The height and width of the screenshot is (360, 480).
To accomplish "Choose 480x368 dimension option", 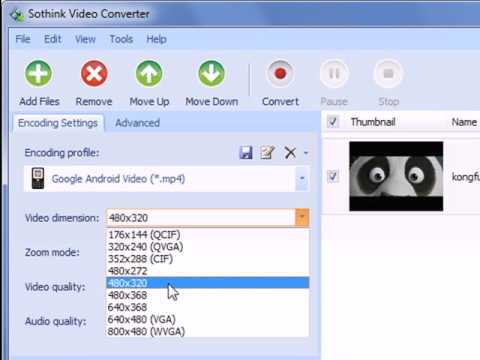I will coord(207,295).
